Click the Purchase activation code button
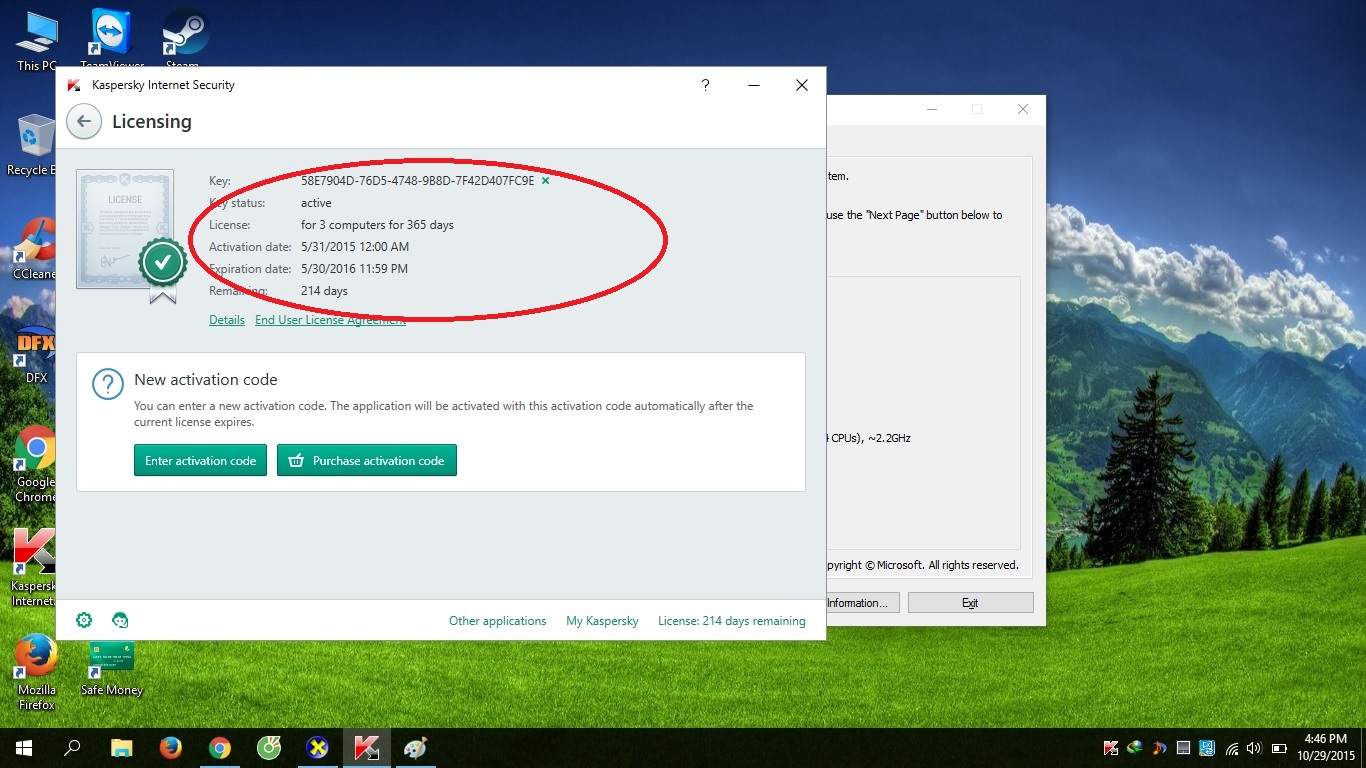 367,460
